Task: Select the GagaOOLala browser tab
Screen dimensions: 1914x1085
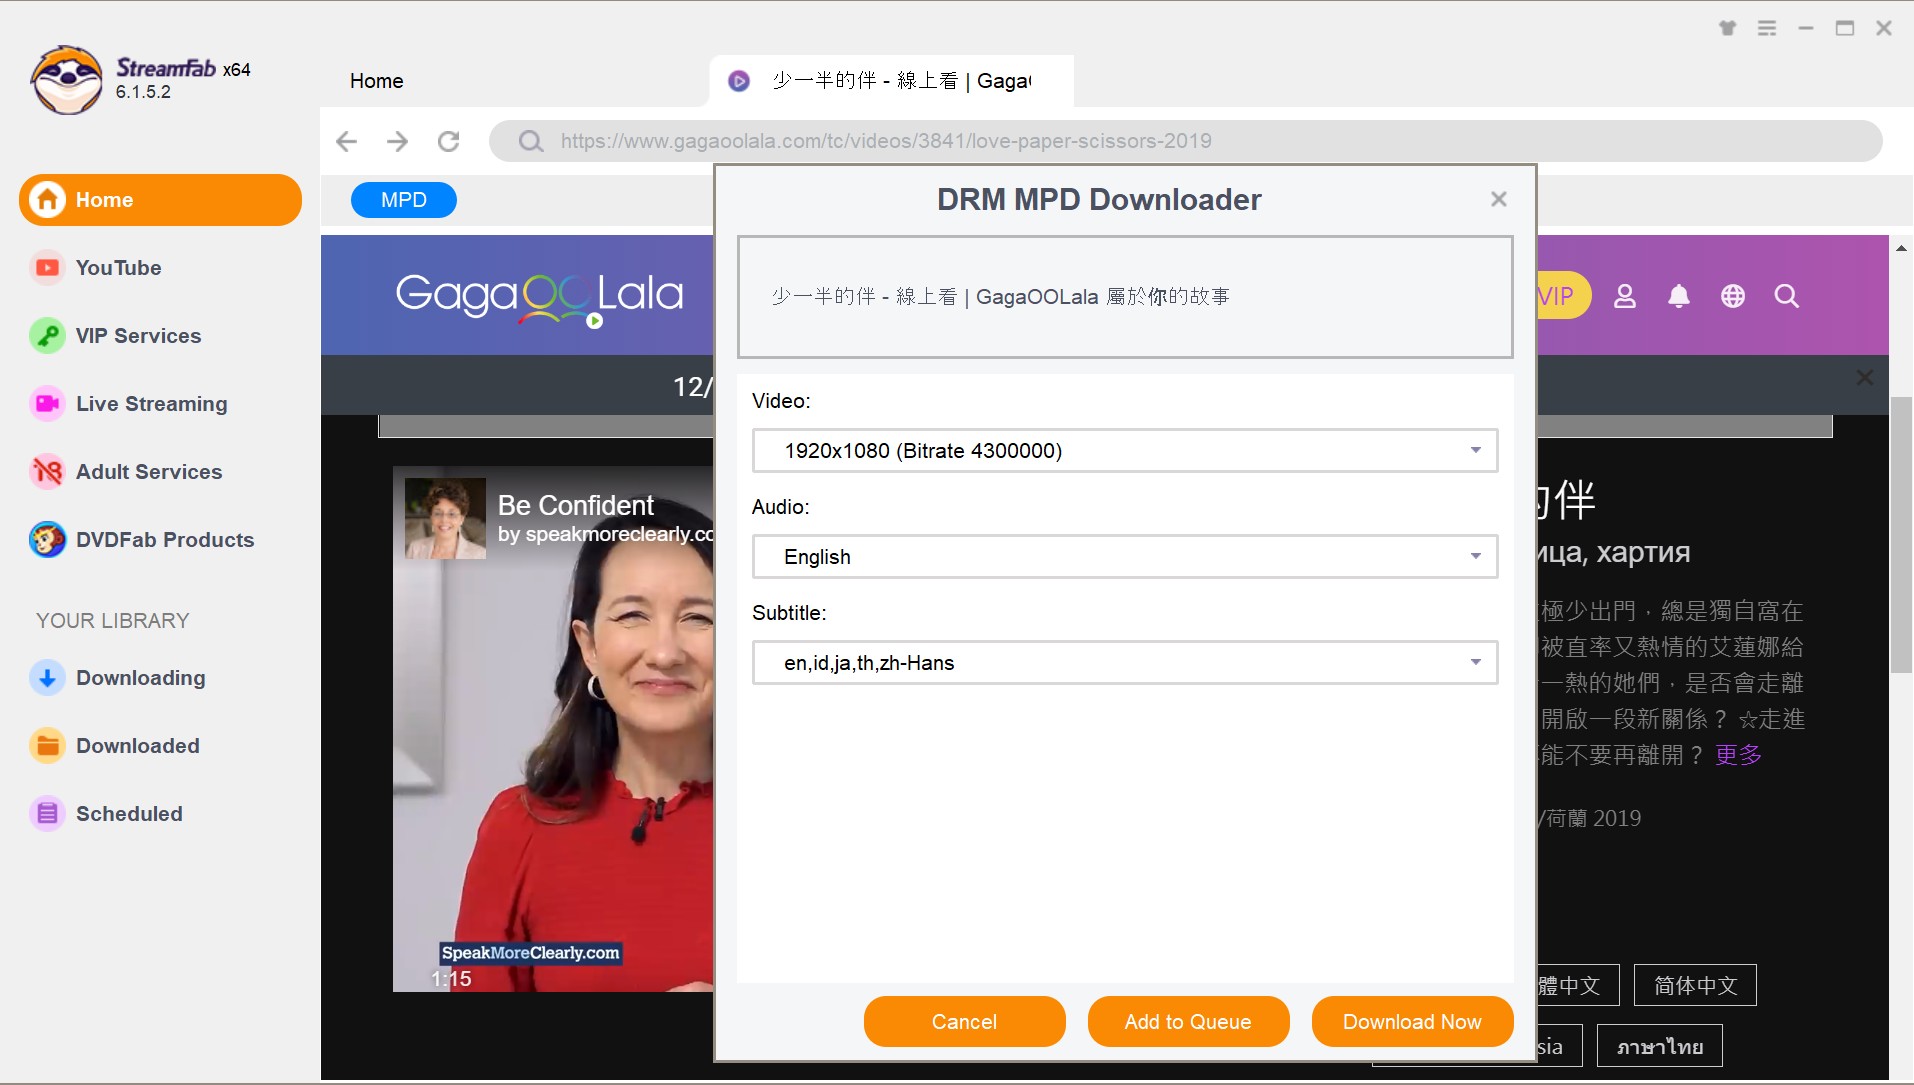Action: [x=891, y=81]
